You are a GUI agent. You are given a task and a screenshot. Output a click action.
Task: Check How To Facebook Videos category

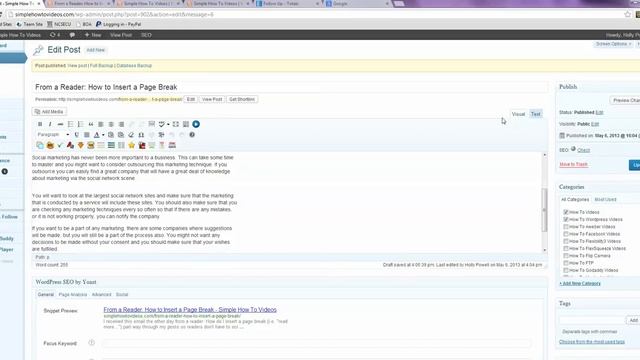[x=566, y=234]
